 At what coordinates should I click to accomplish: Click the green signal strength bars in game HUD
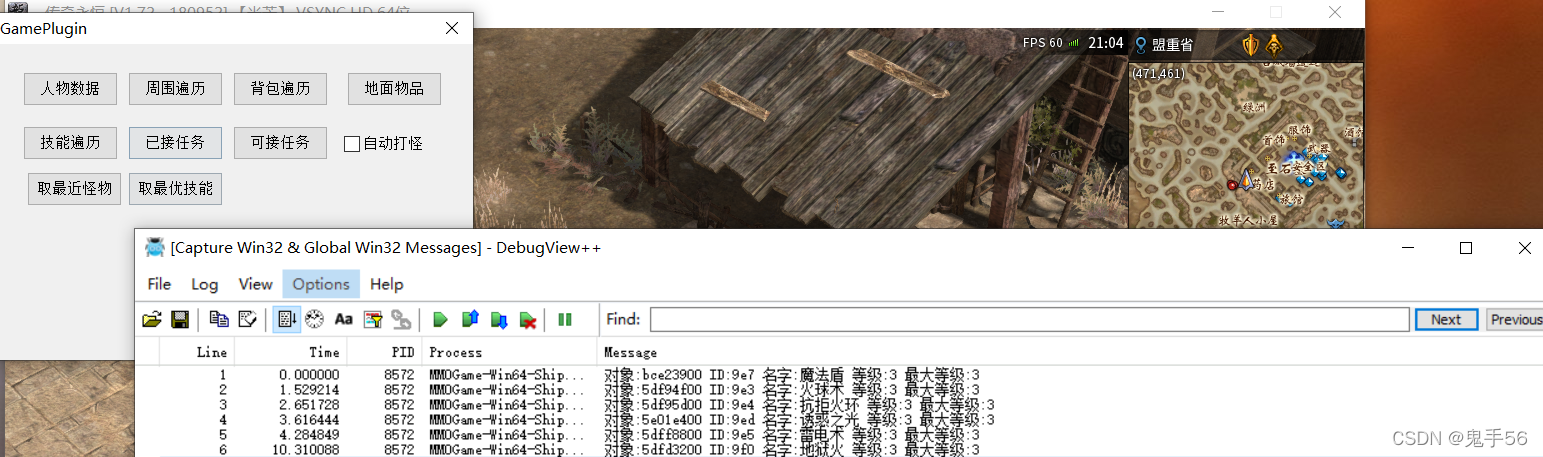coord(1075,43)
